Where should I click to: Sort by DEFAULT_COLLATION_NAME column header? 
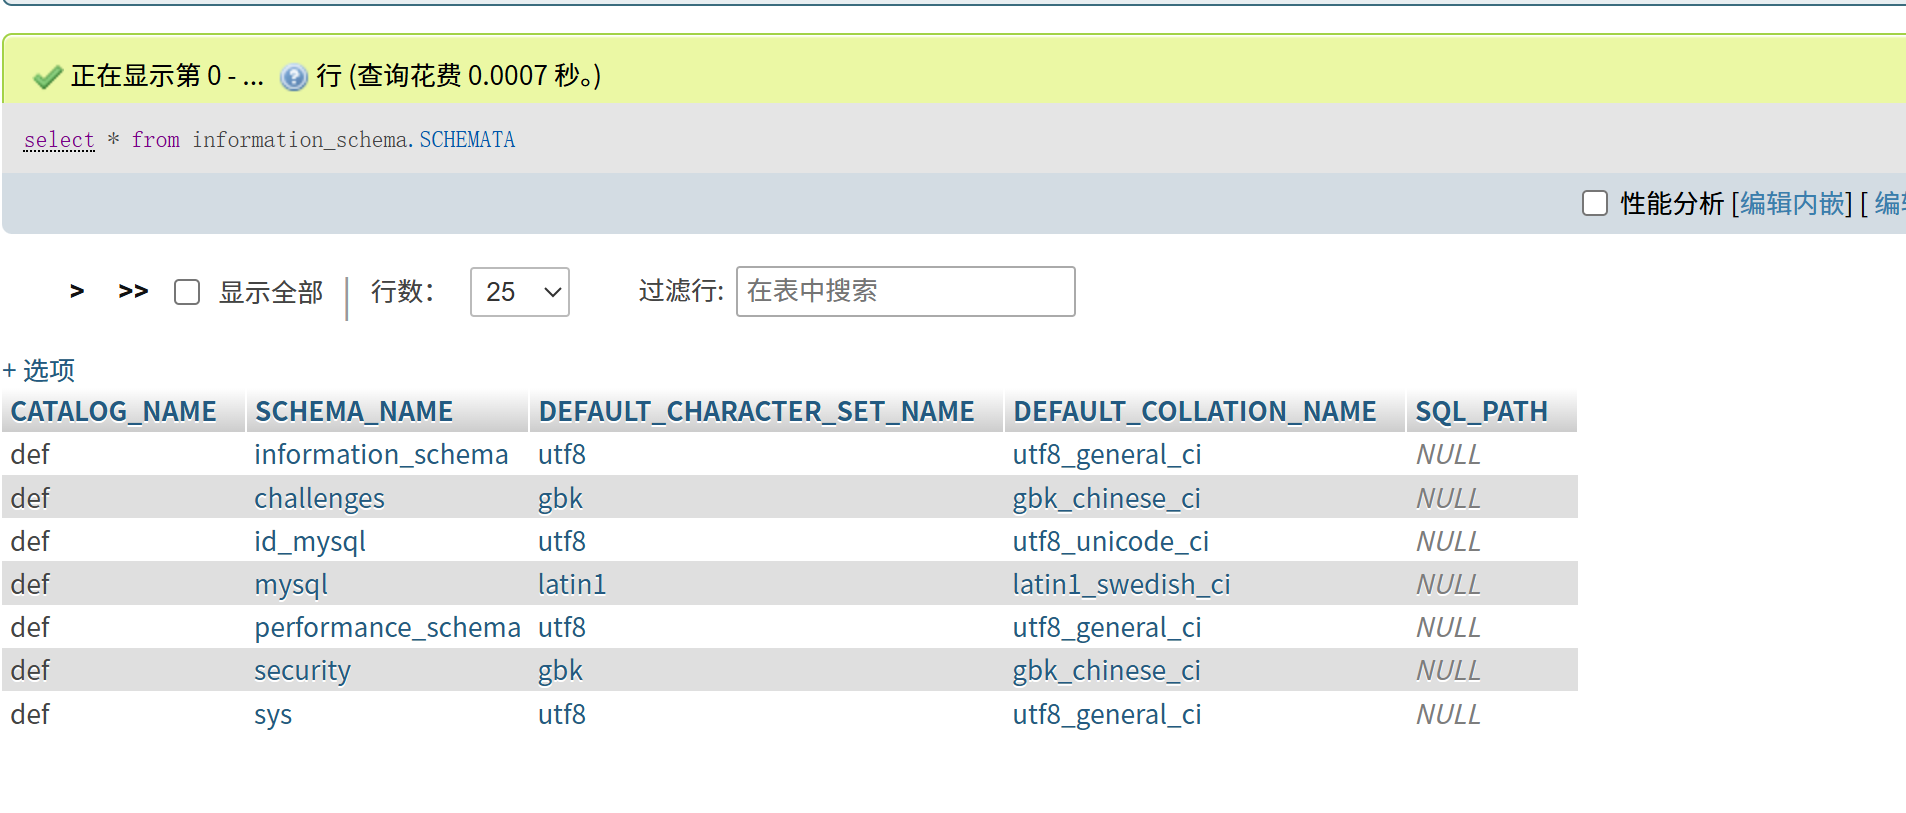(1194, 411)
